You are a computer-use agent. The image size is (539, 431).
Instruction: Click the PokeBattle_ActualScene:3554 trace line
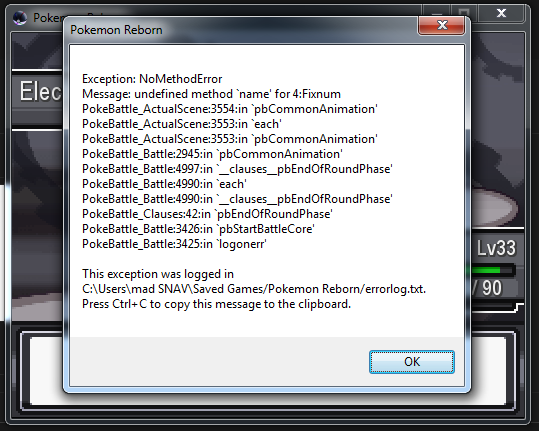pos(230,109)
